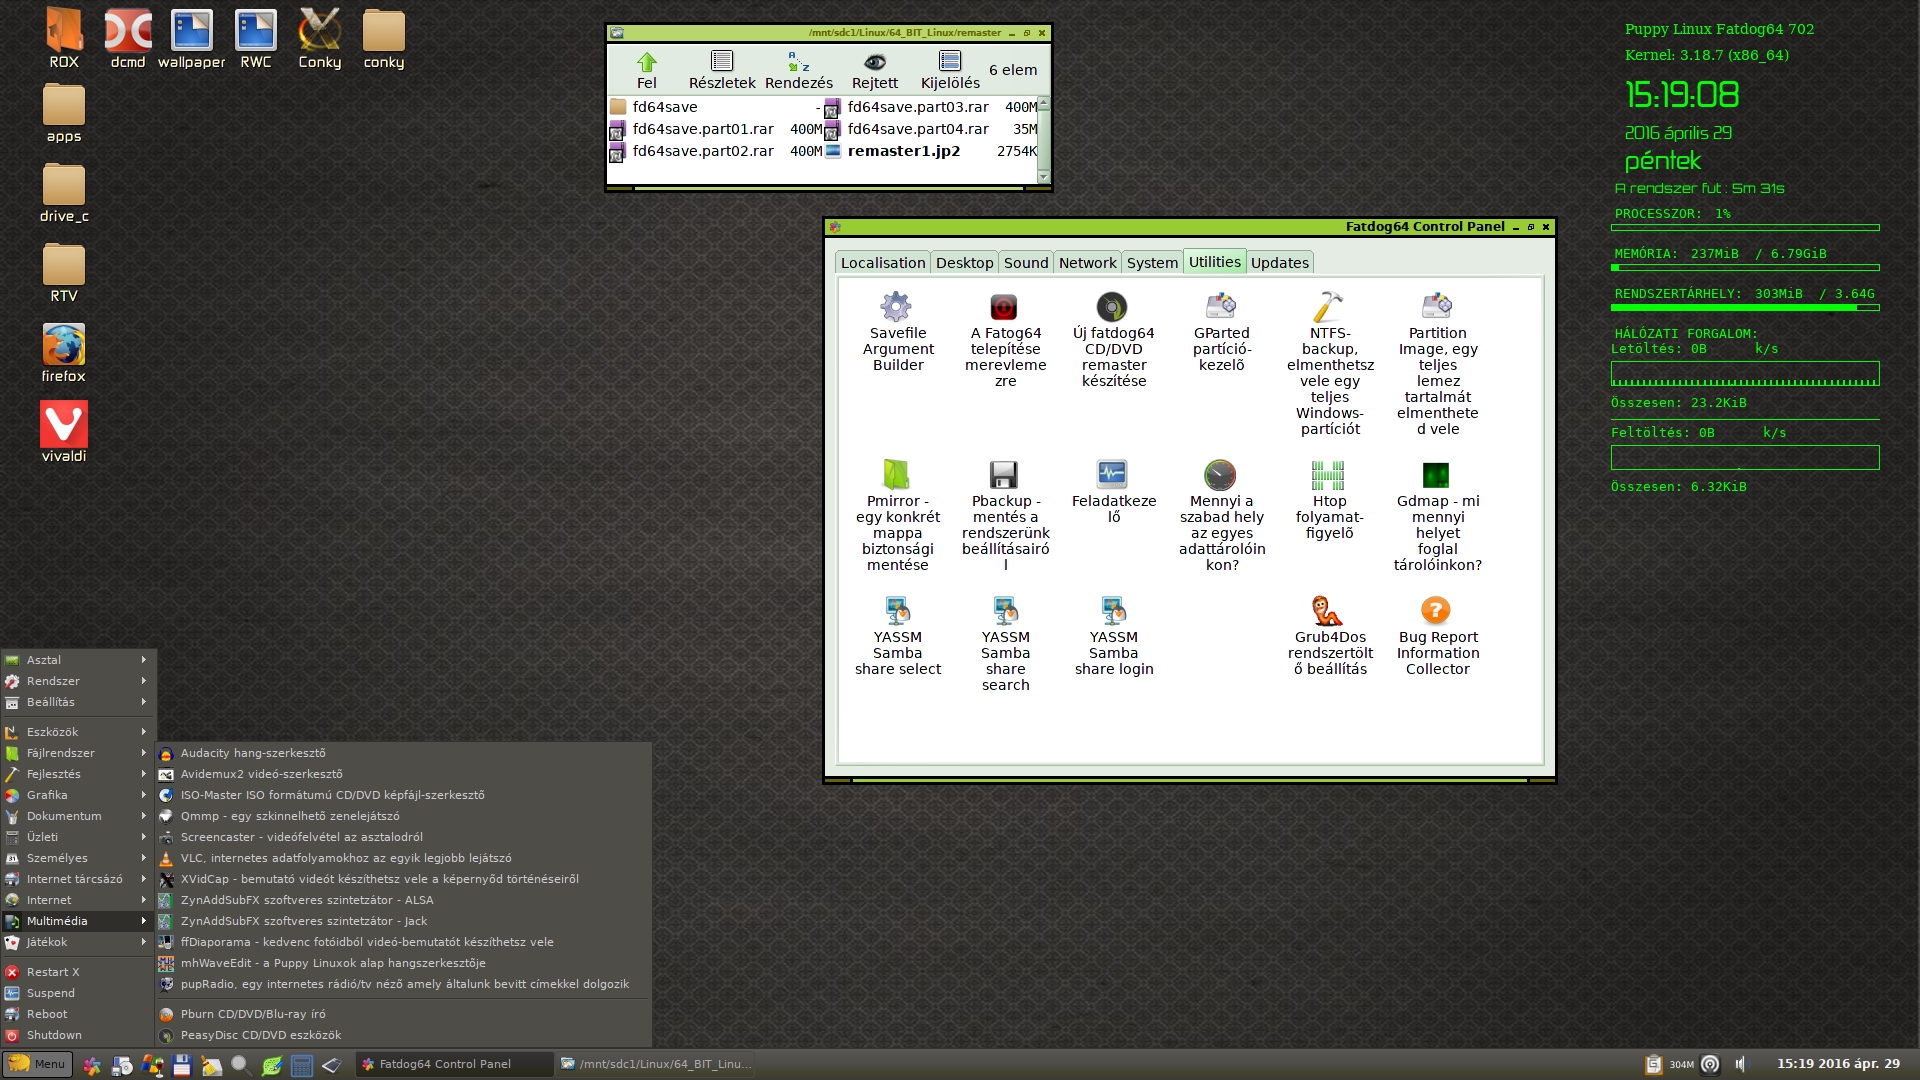Click Fatdog64 Control Panel taskbar button
The height and width of the screenshot is (1080, 1920).
click(x=455, y=1064)
